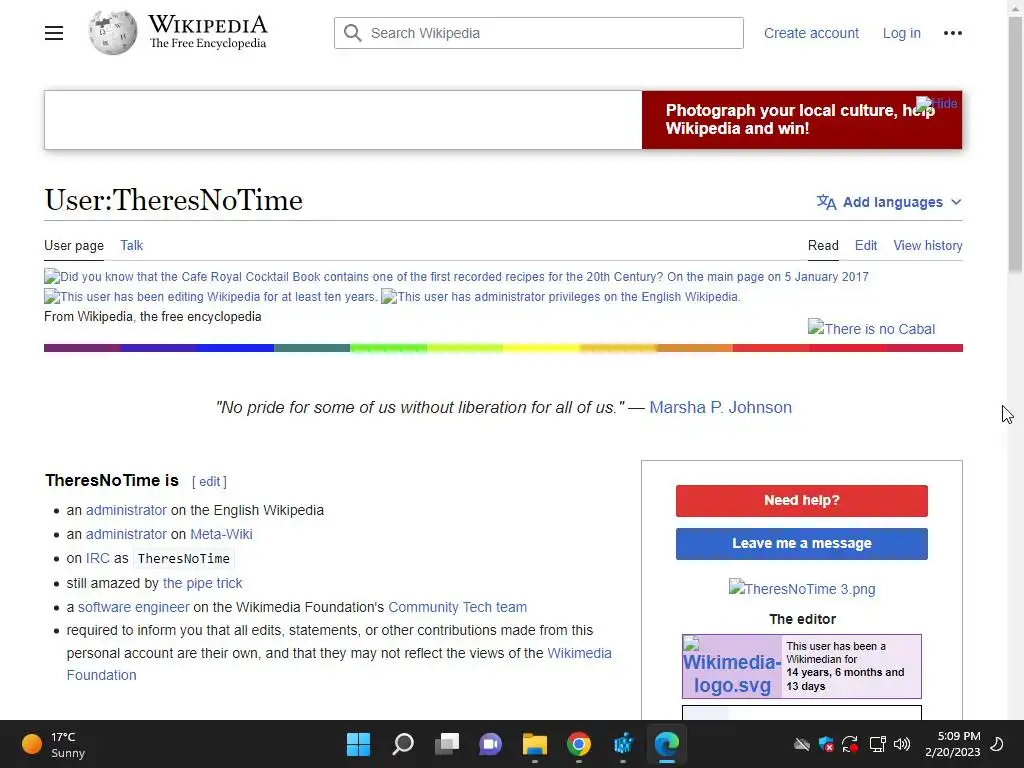Click the cloud OneDrive tray icon
1024x768 pixels.
(x=802, y=744)
